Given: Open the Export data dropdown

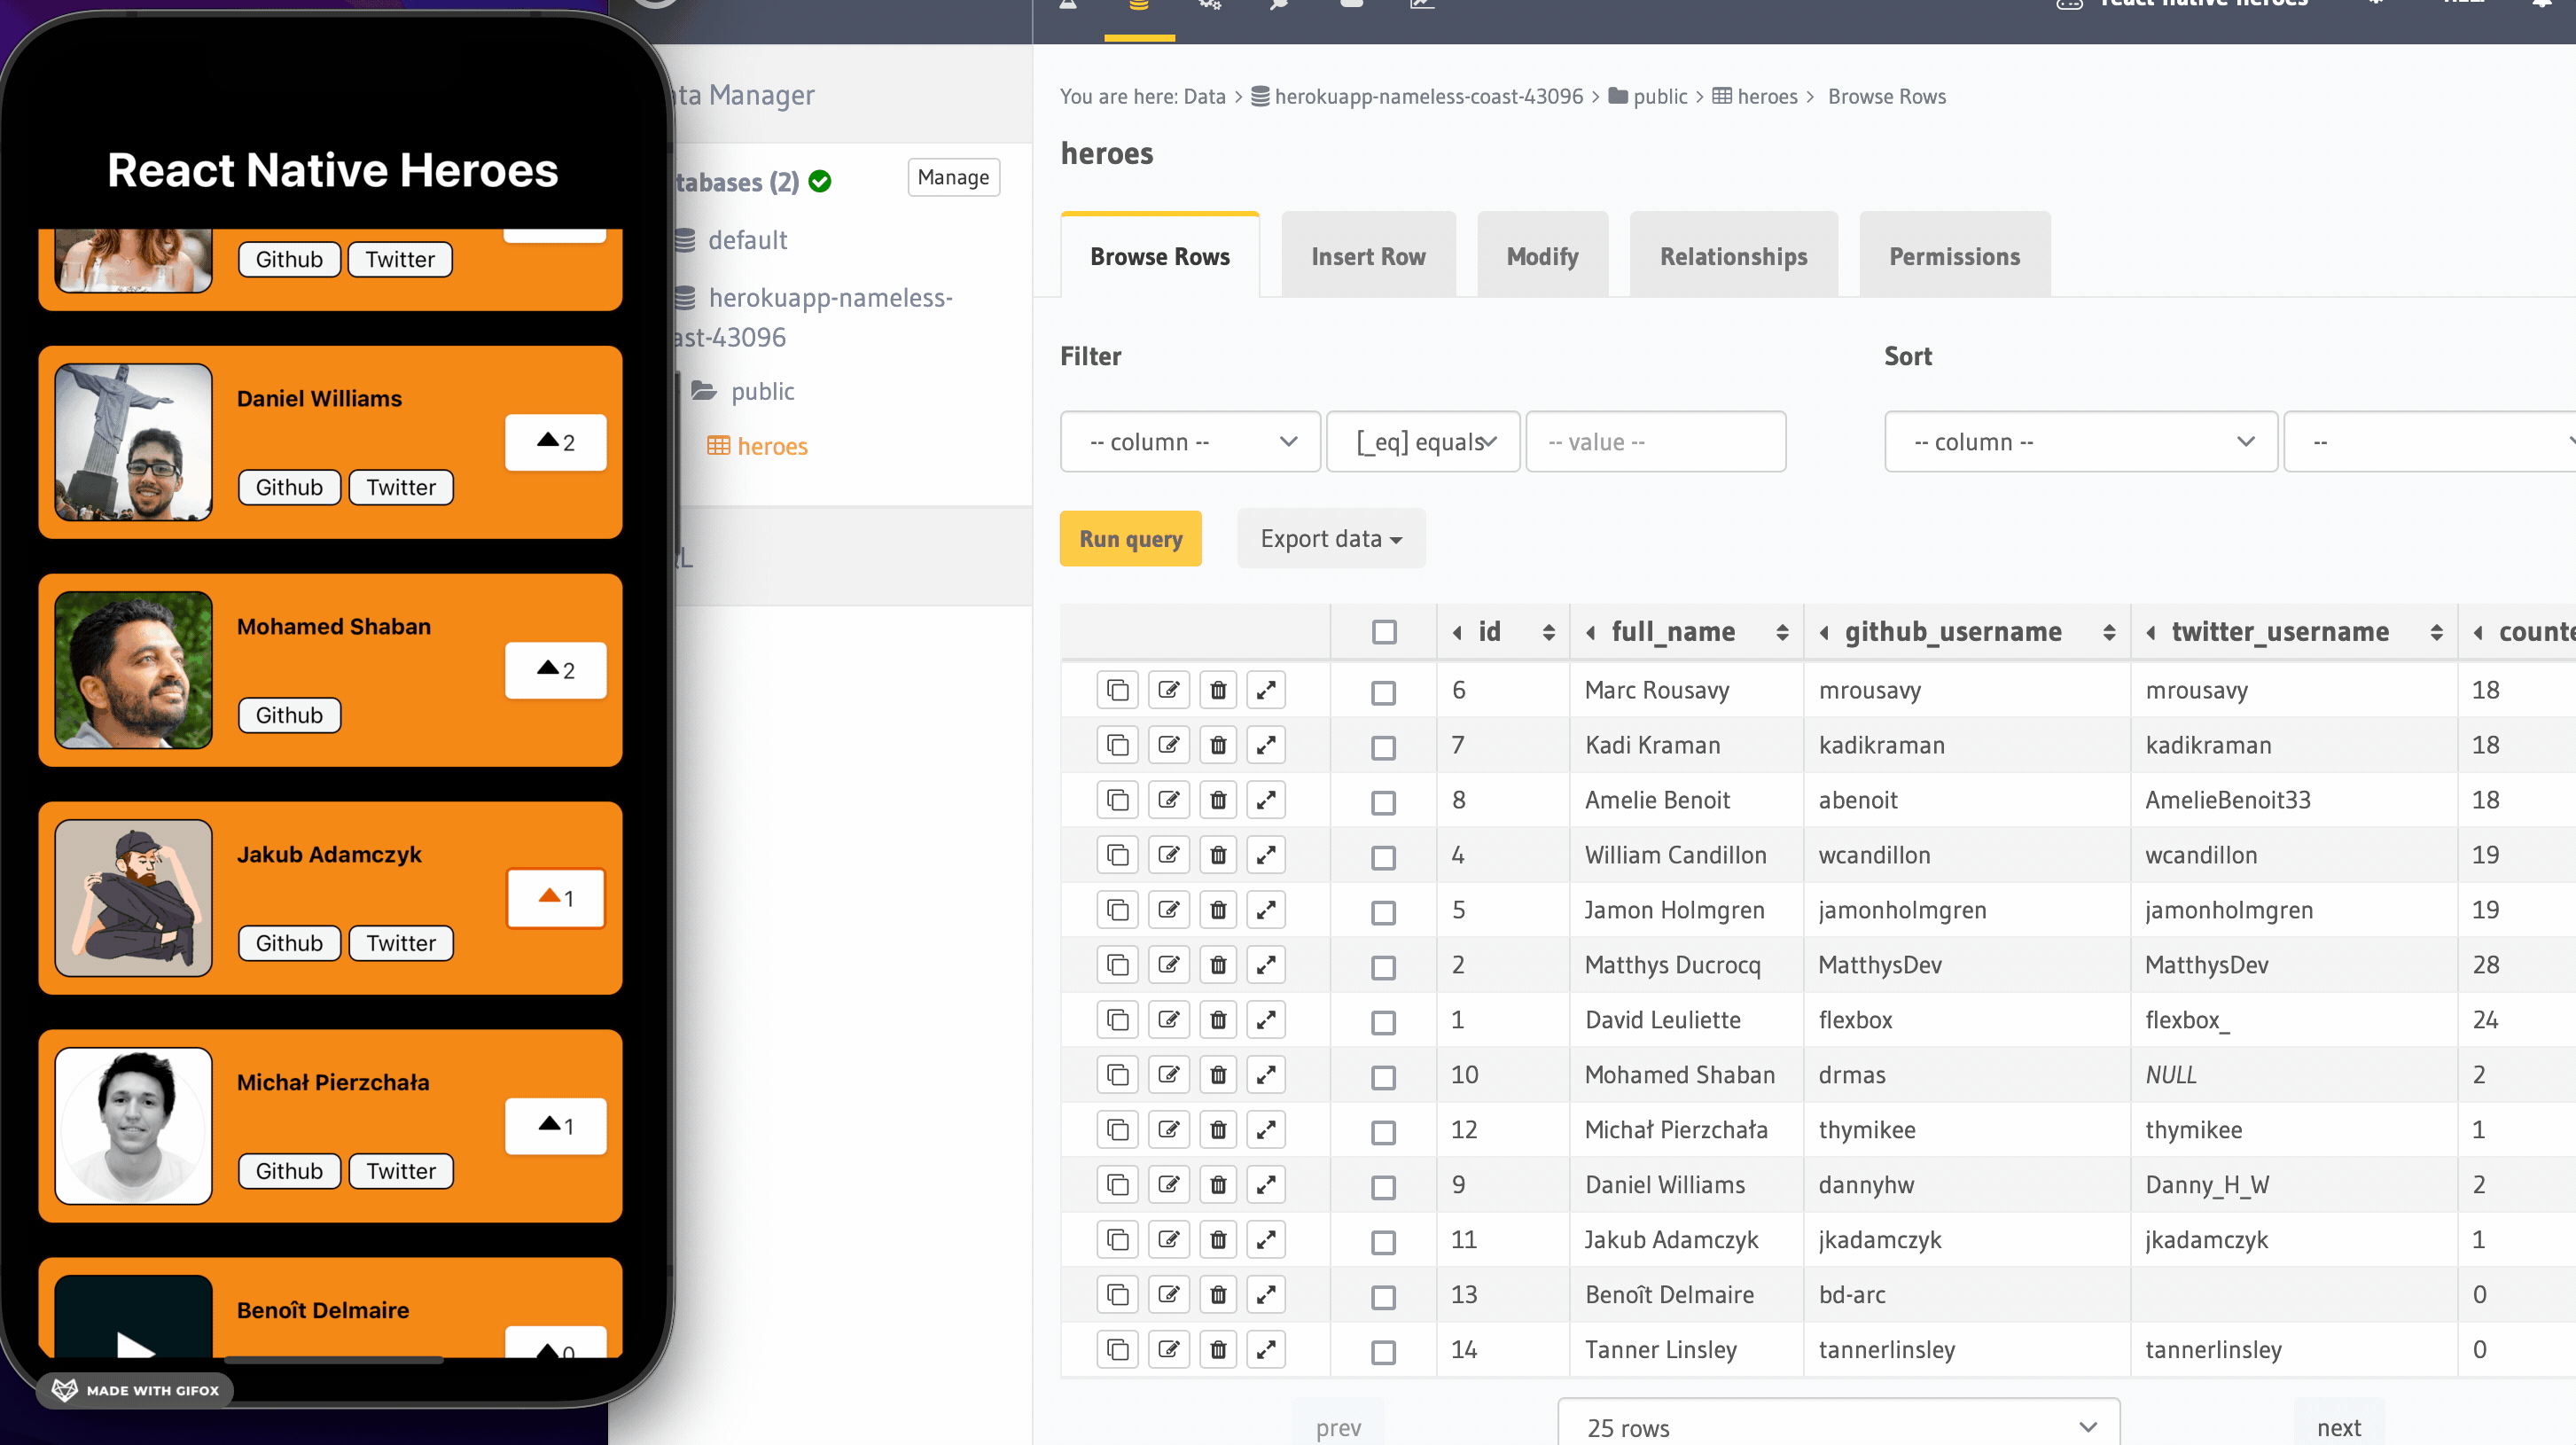Looking at the screenshot, I should 1330,539.
